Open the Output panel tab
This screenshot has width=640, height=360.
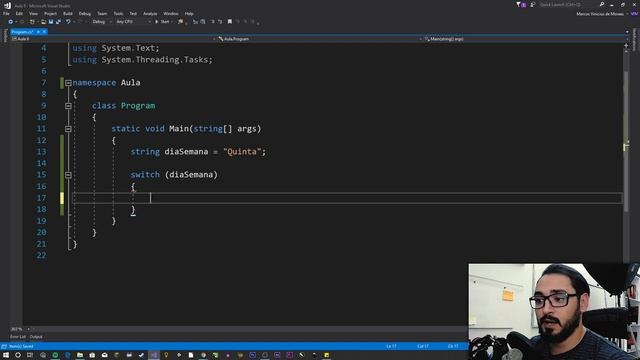click(x=36, y=337)
